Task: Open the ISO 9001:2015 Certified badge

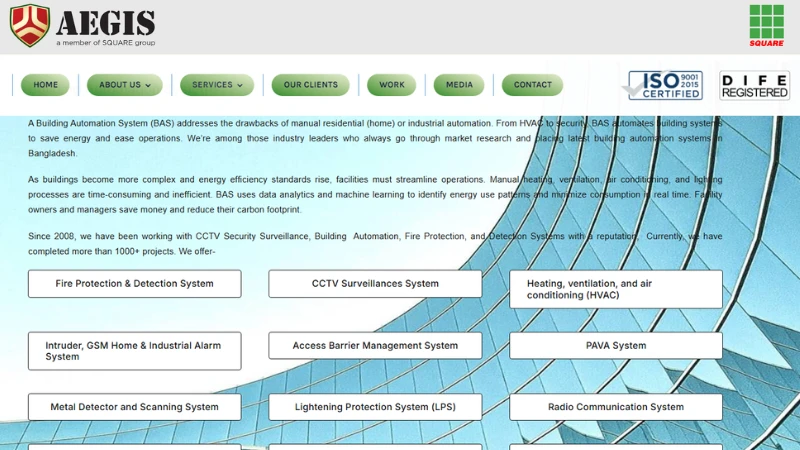Action: point(662,85)
